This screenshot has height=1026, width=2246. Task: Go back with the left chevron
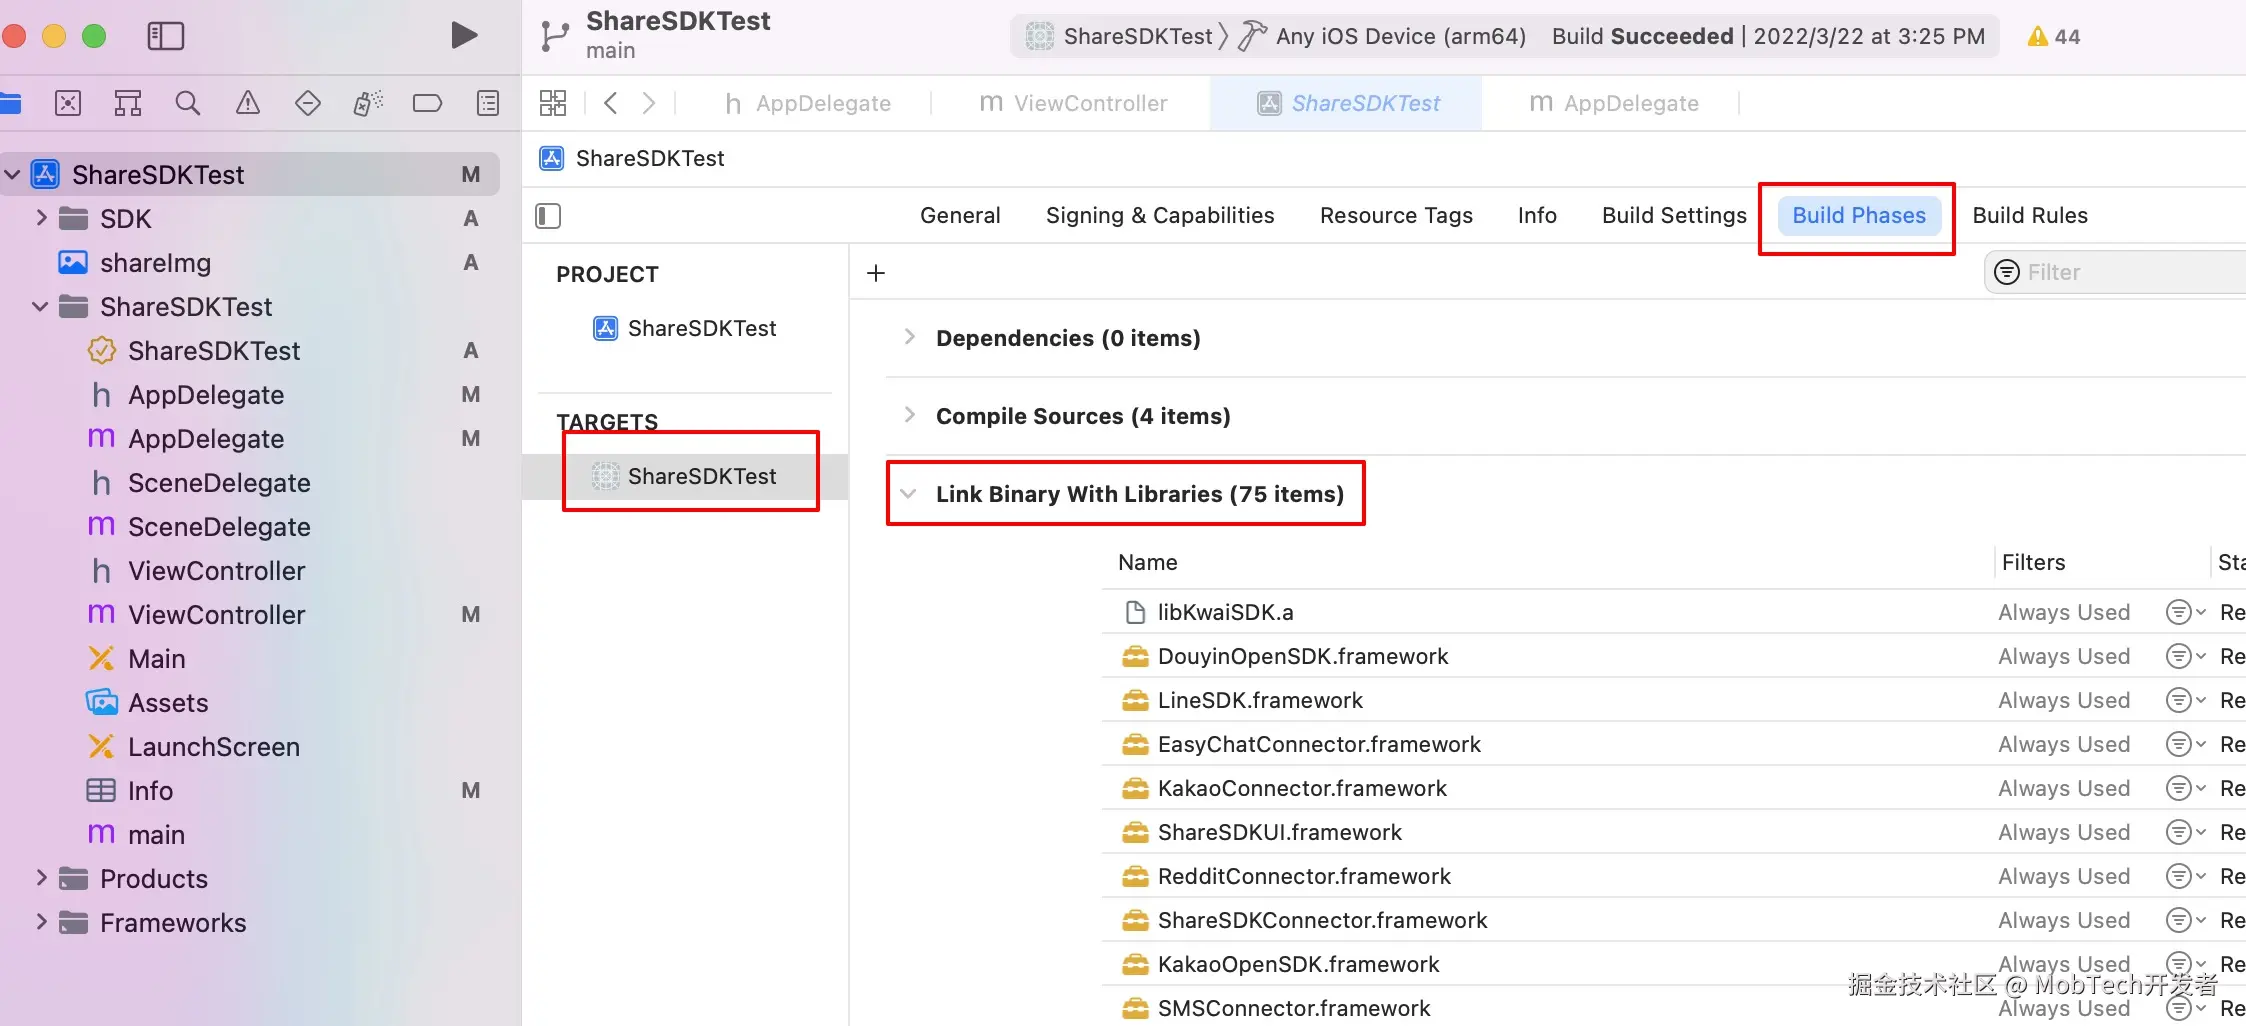pyautogui.click(x=611, y=103)
